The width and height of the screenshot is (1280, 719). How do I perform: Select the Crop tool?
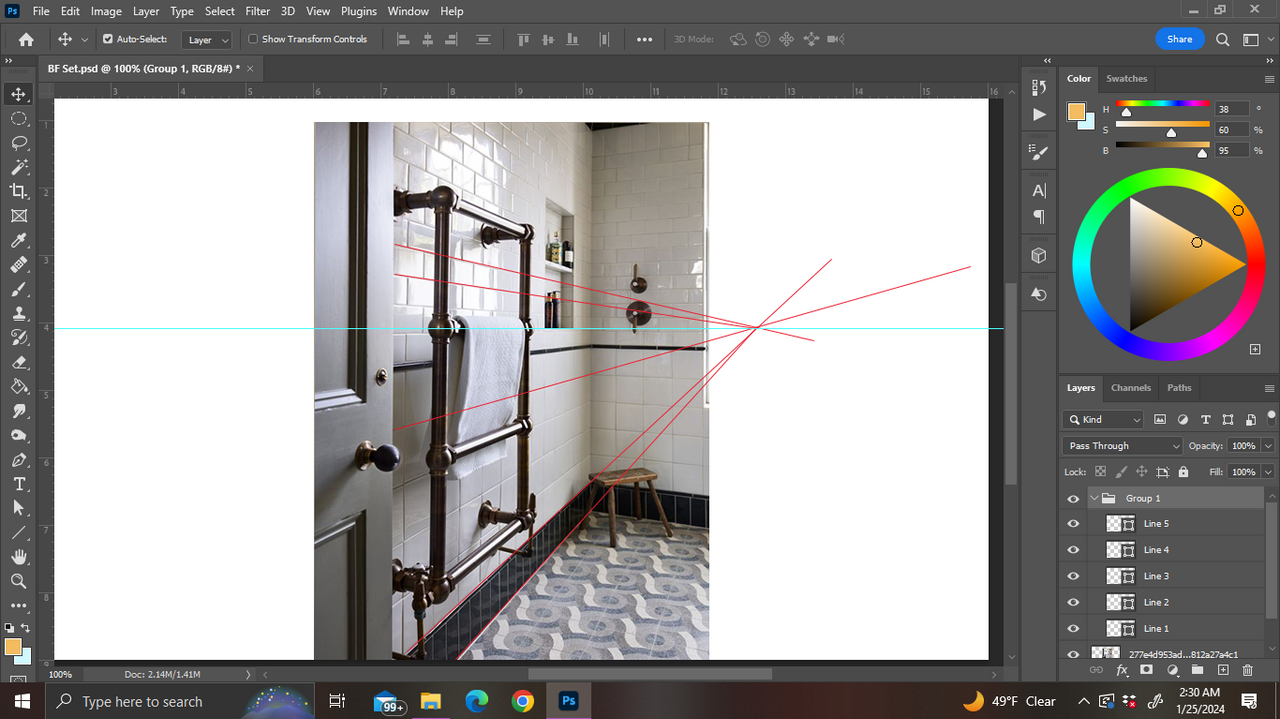coord(18,191)
